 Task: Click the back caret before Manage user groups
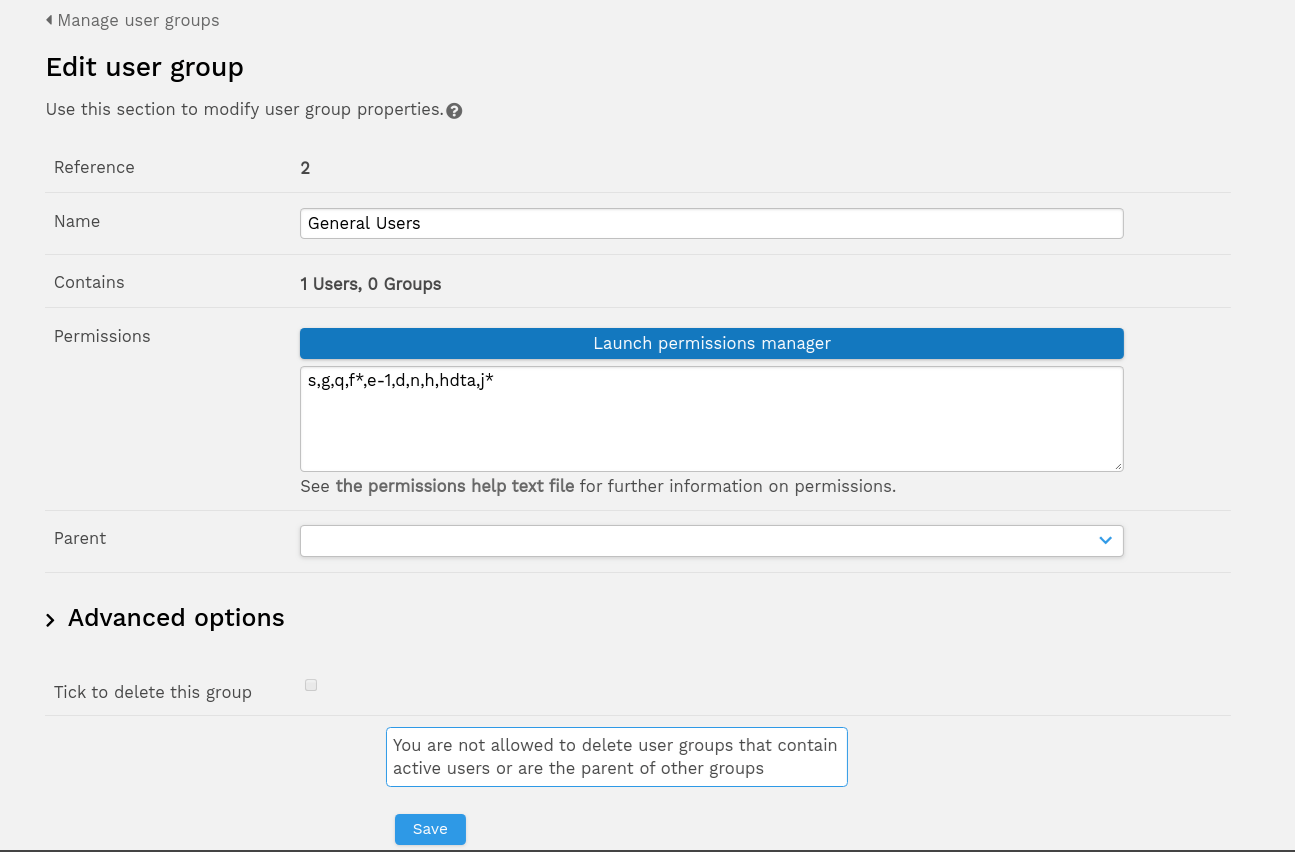(49, 20)
